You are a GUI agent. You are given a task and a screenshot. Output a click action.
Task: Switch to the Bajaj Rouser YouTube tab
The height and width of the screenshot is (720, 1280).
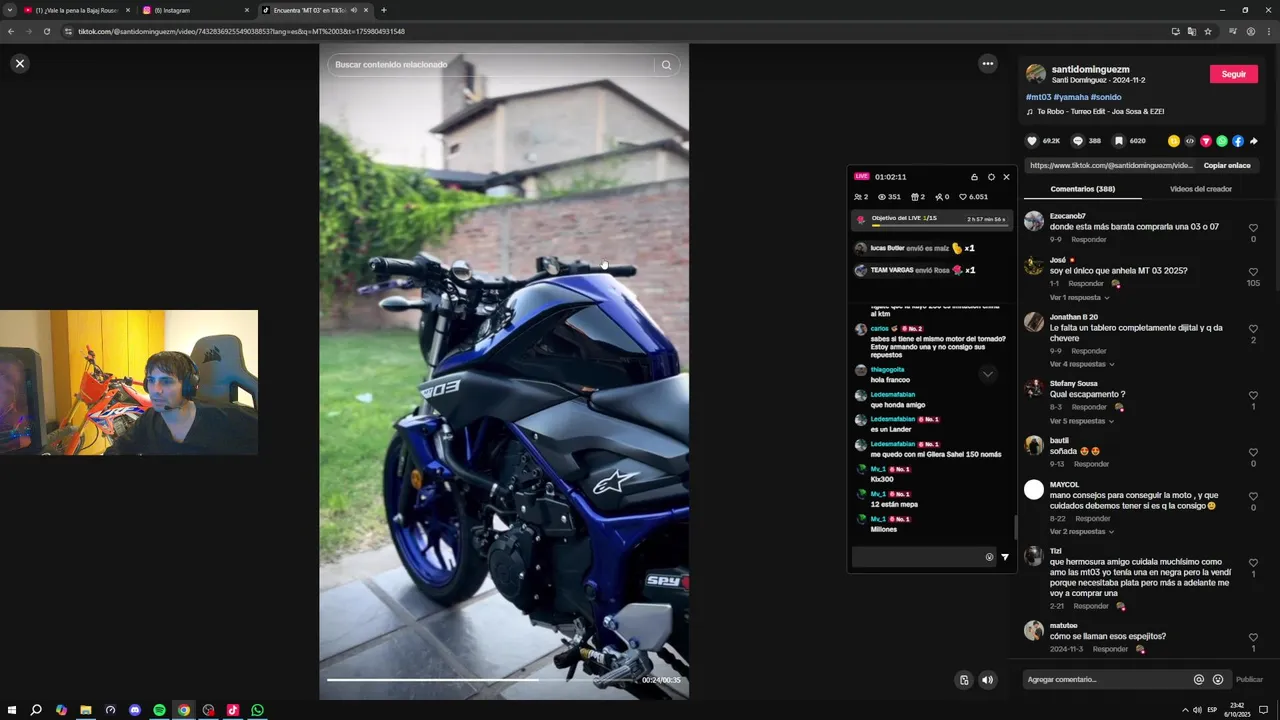[76, 10]
